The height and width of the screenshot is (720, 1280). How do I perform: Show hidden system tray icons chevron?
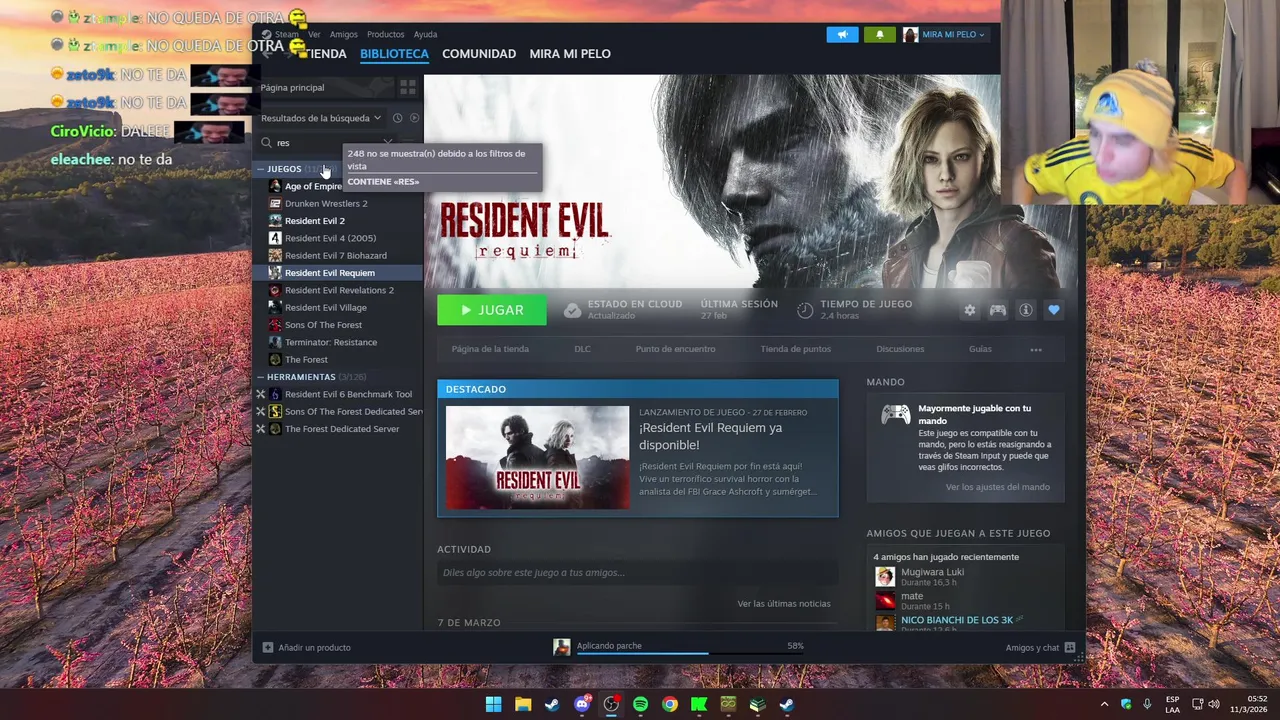(1104, 704)
